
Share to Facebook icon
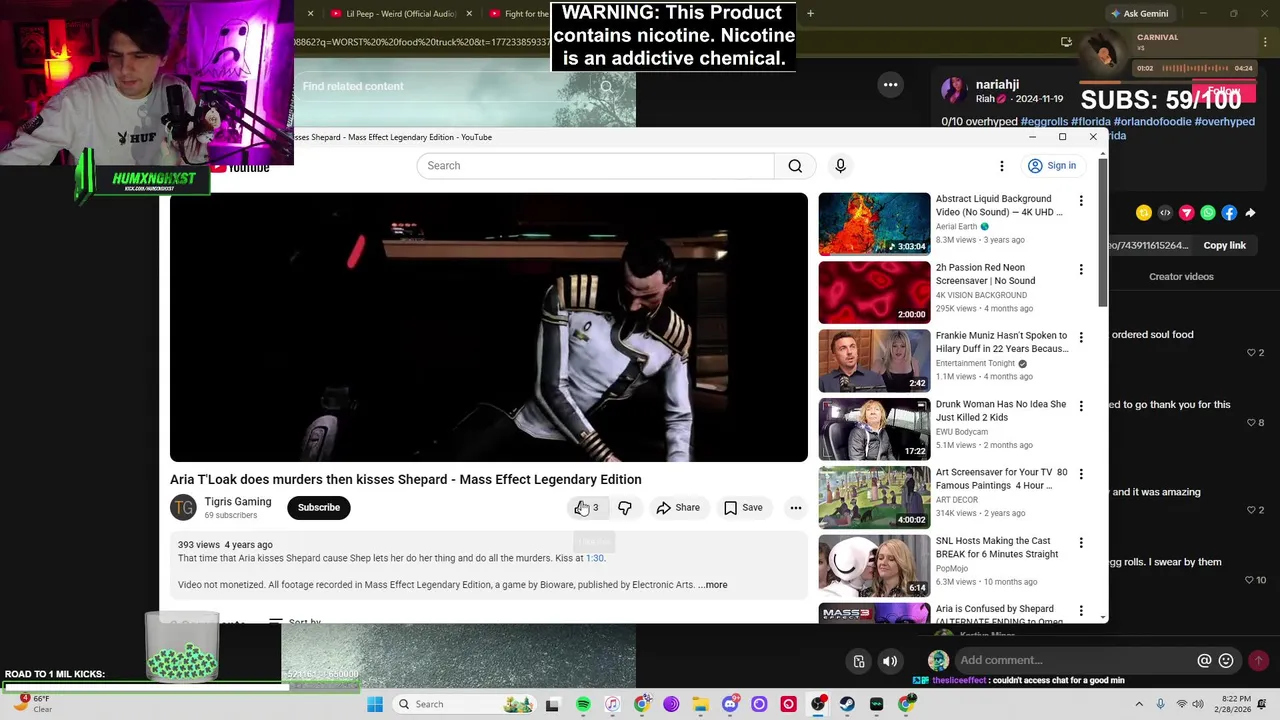click(x=1229, y=213)
